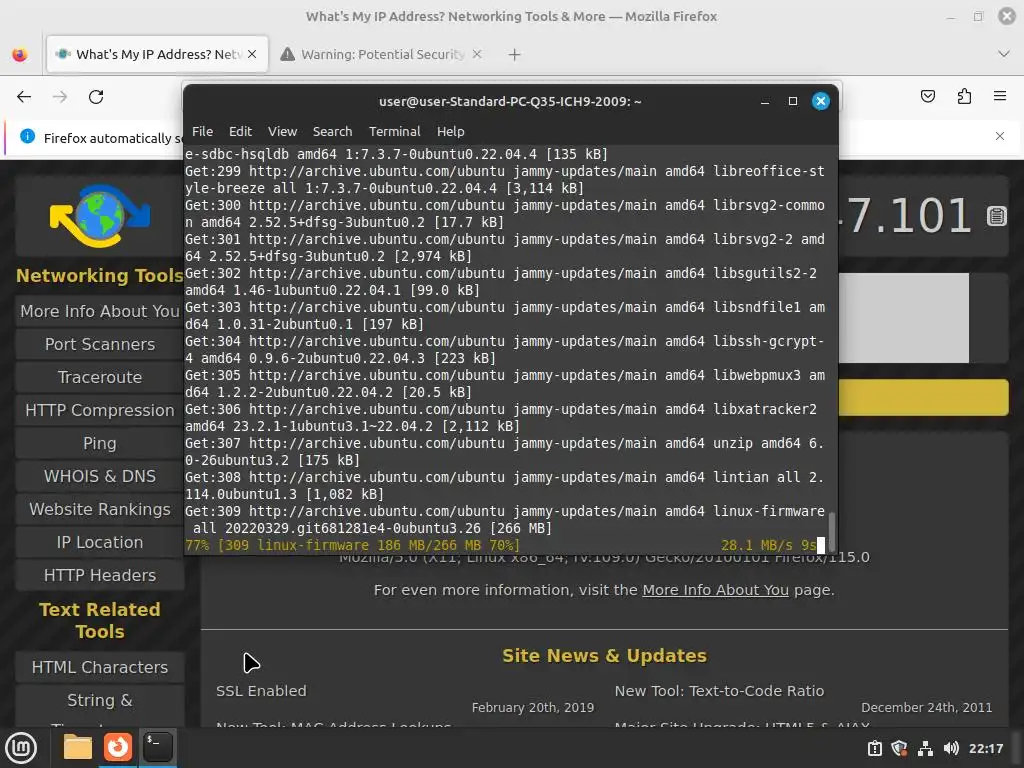Screen dimensions: 1024x768
Task: Open Port Scanners tool
Action: (100, 344)
